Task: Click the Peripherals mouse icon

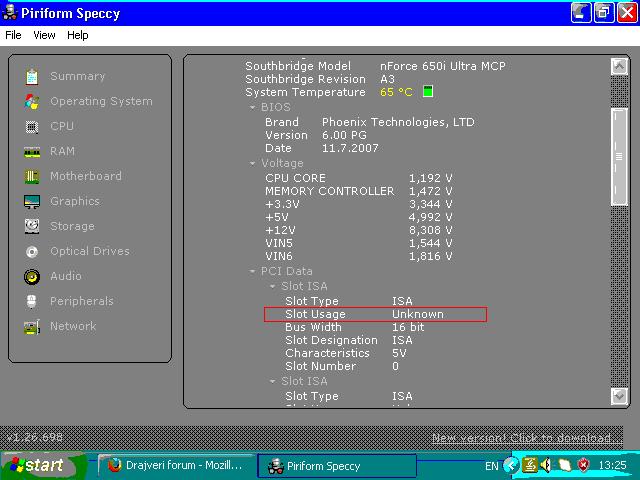Action: pyautogui.click(x=32, y=302)
